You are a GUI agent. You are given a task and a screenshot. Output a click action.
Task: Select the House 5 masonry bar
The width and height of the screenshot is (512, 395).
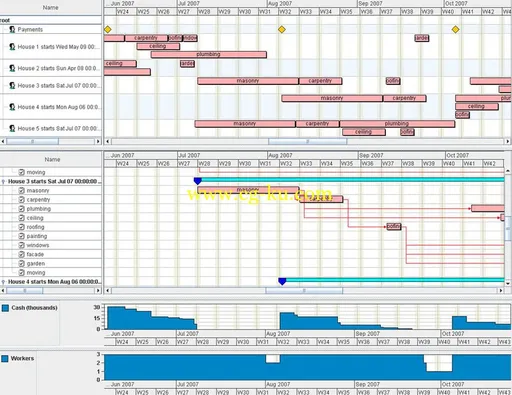(245, 124)
